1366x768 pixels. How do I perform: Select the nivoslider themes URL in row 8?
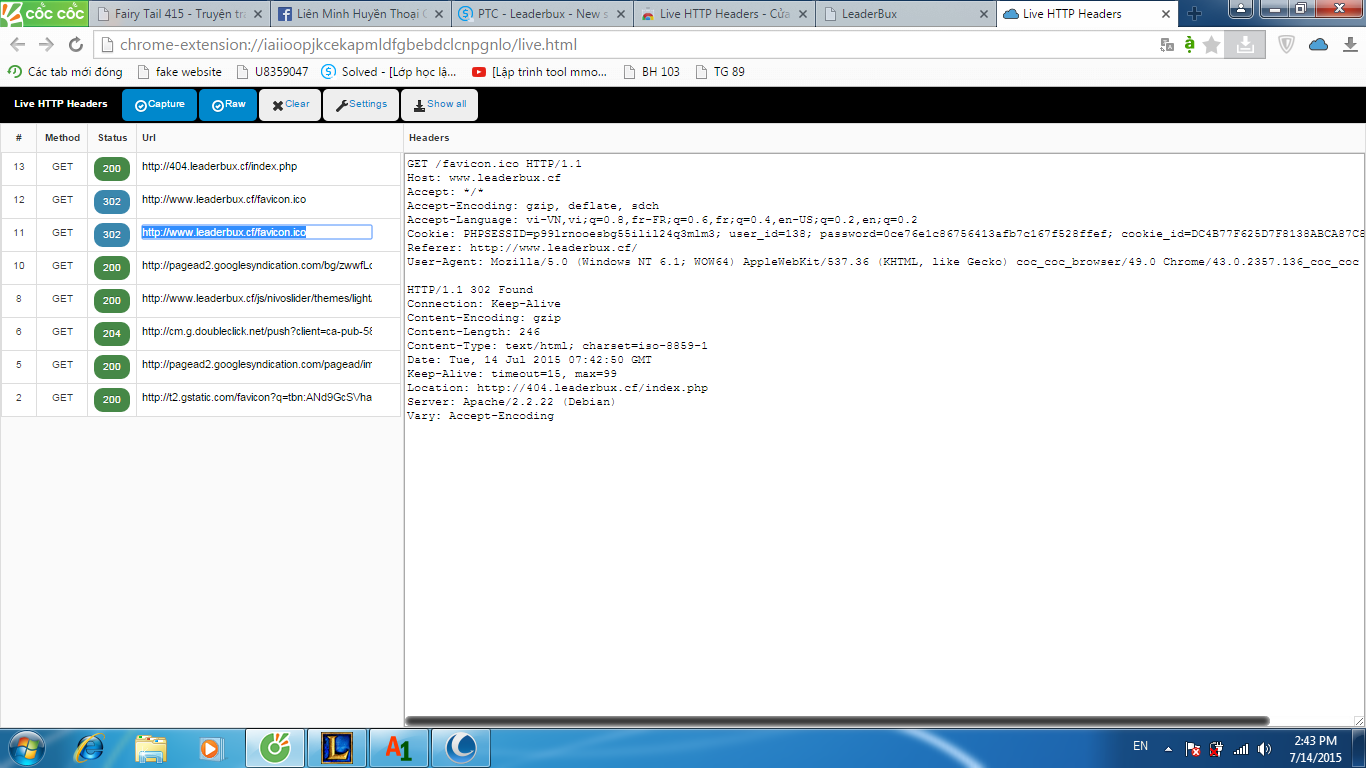click(x=256, y=299)
